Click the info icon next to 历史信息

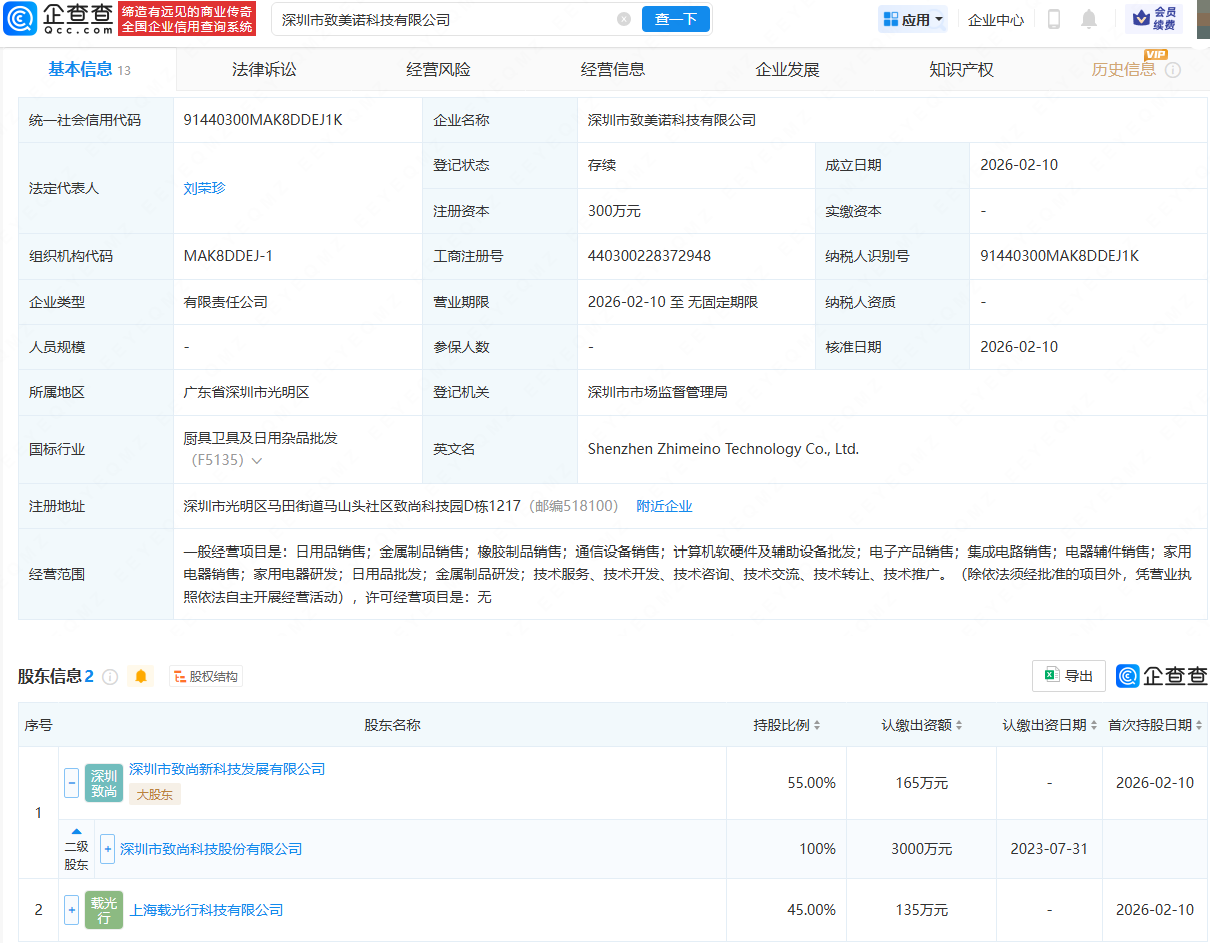[x=1173, y=70]
